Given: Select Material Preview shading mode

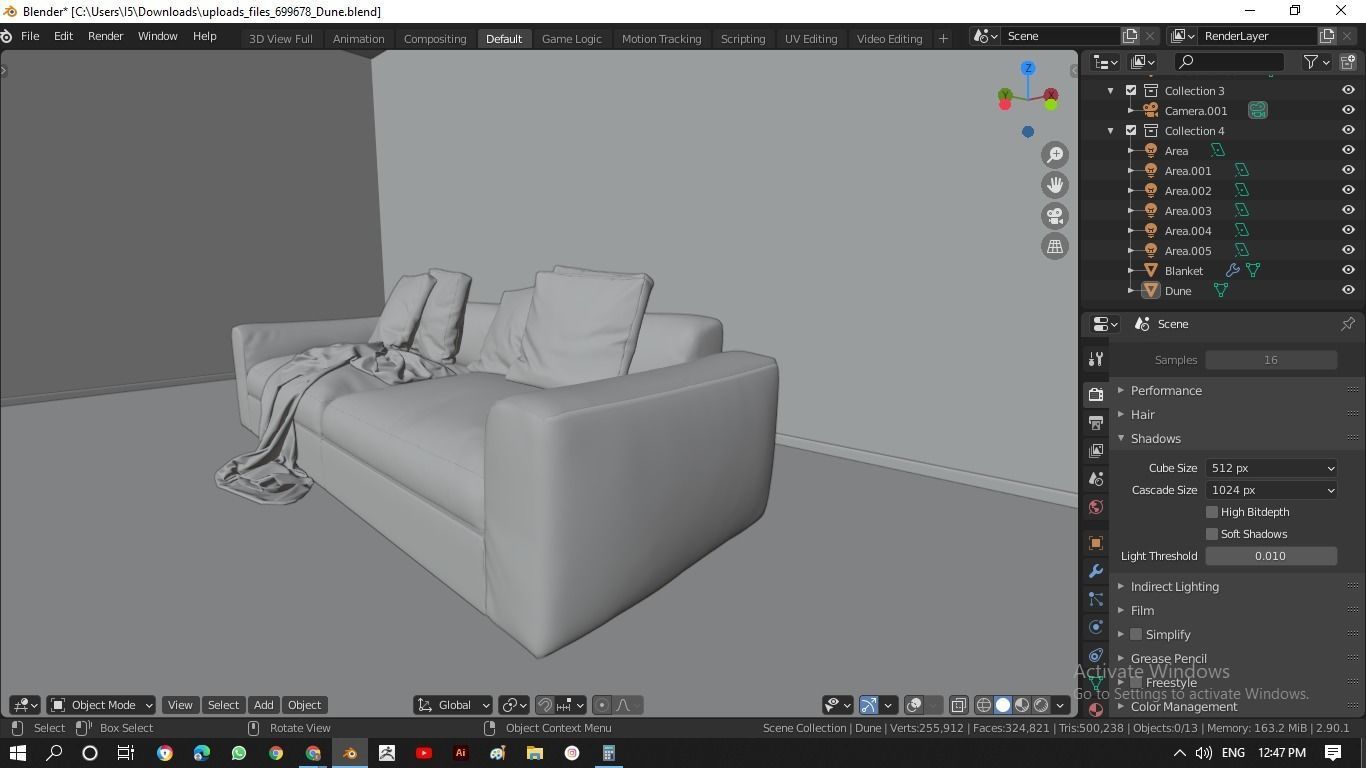Looking at the screenshot, I should point(1022,705).
